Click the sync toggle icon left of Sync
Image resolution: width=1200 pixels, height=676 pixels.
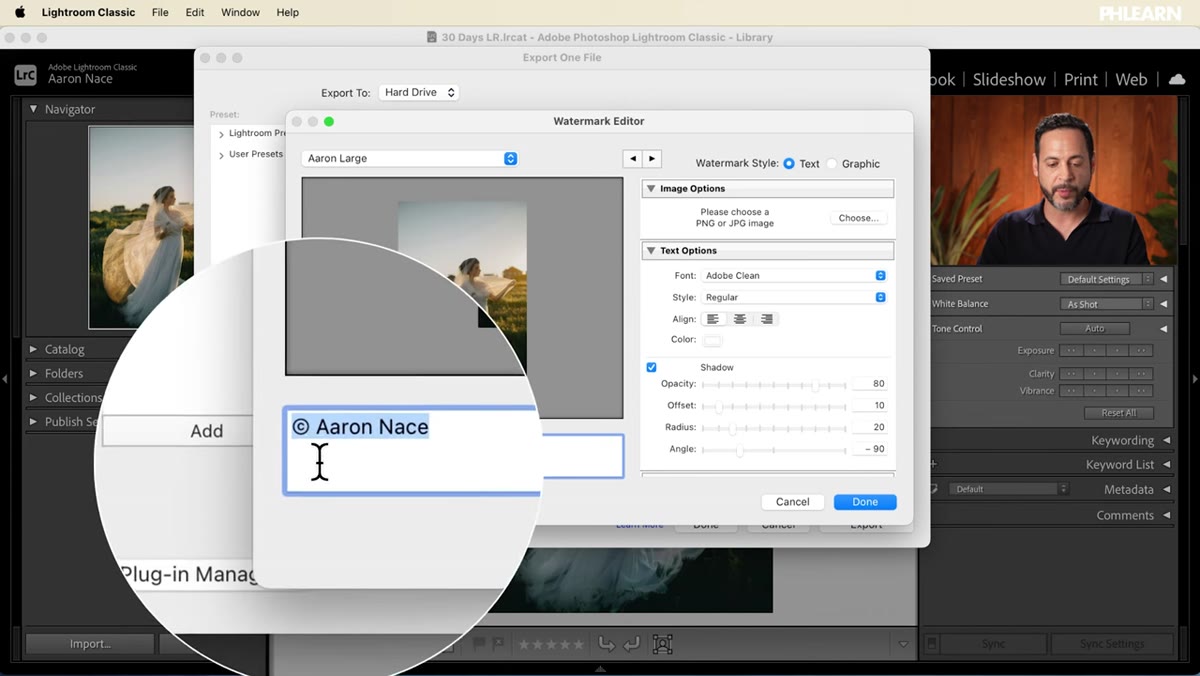932,644
